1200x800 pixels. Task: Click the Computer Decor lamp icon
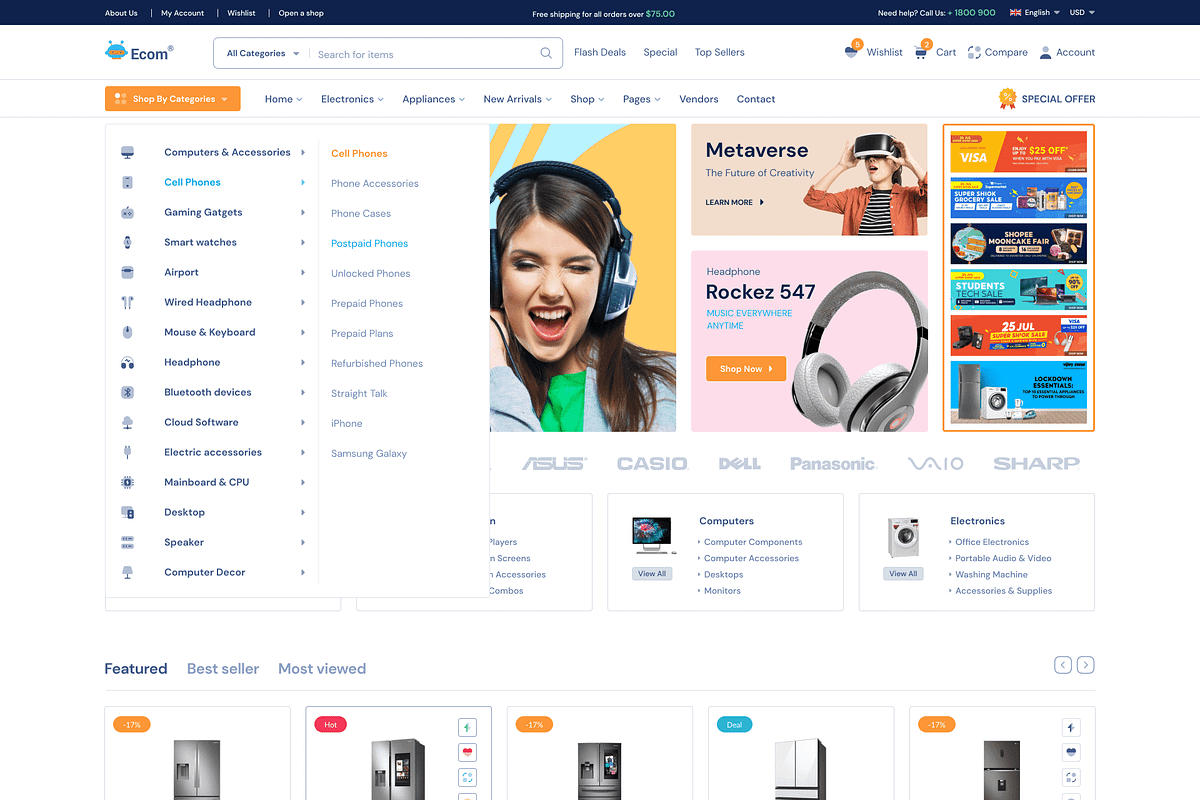127,572
